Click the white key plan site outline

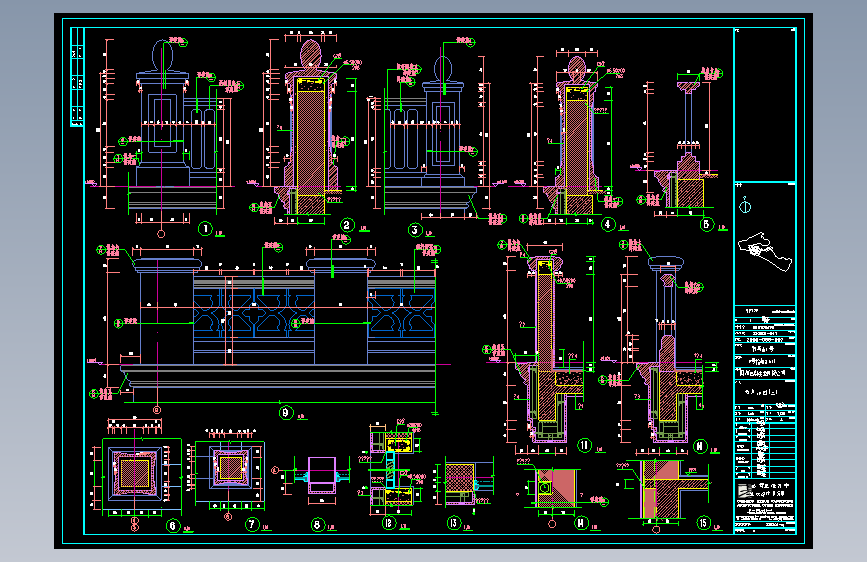click(x=765, y=252)
